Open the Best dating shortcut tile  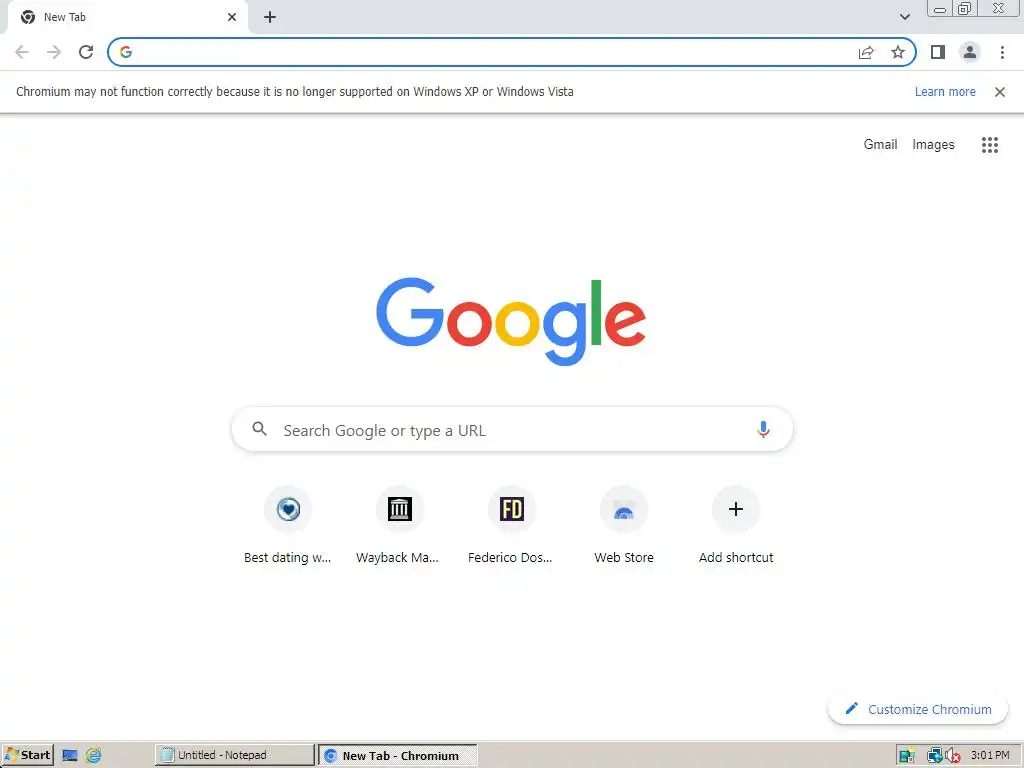tap(288, 525)
